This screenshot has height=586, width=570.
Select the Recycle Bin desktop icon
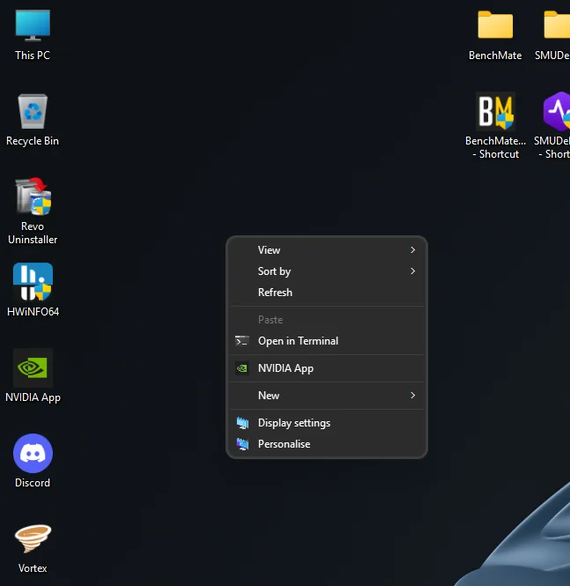tap(33, 111)
